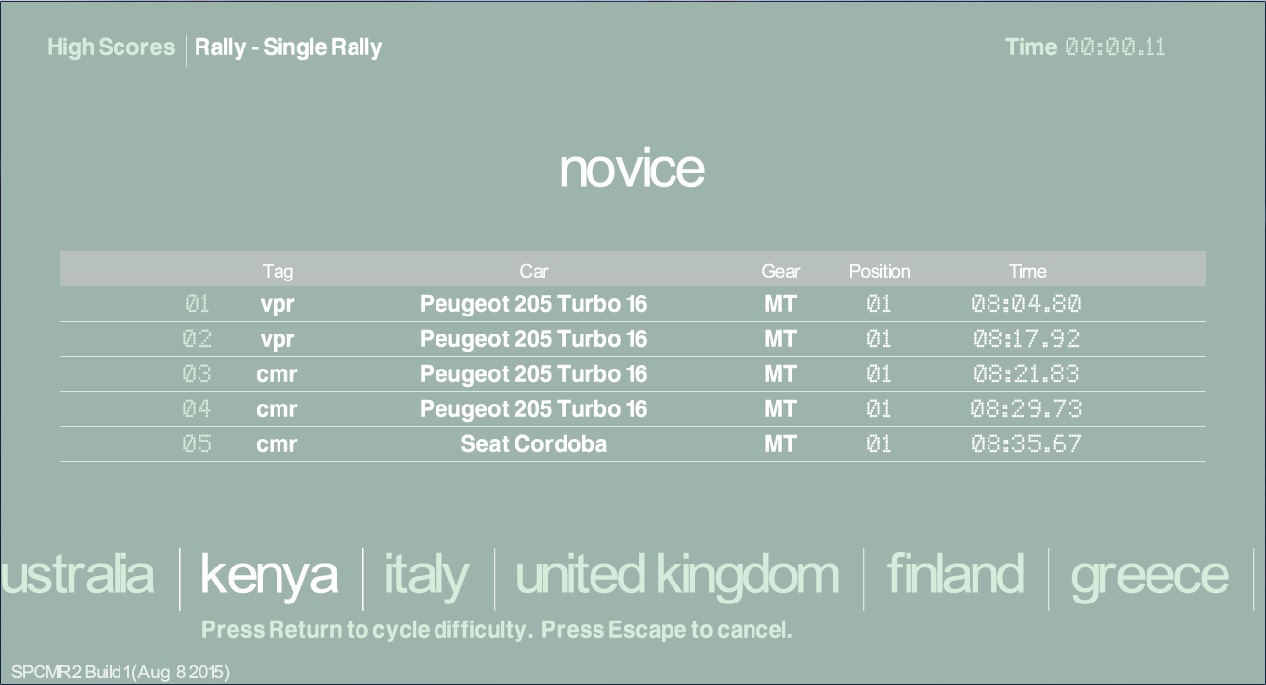
Task: Switch to finland high scores
Action: [x=955, y=576]
